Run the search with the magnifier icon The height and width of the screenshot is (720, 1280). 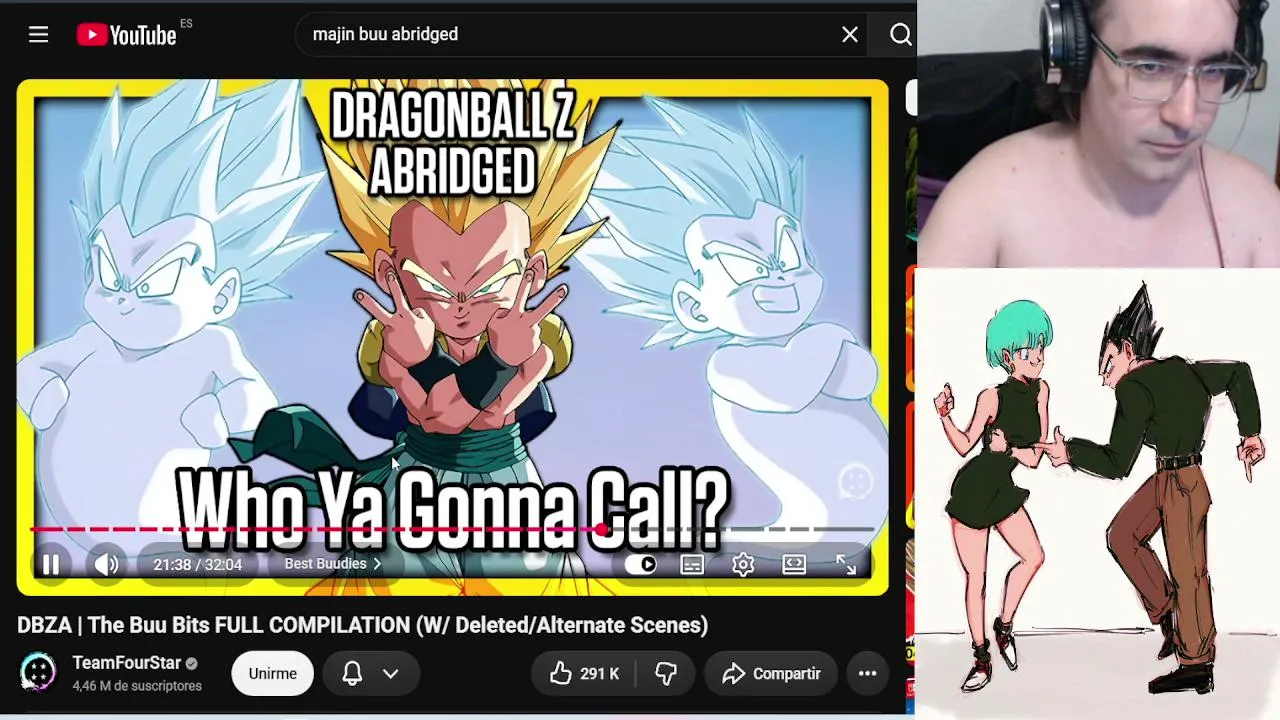click(x=900, y=35)
